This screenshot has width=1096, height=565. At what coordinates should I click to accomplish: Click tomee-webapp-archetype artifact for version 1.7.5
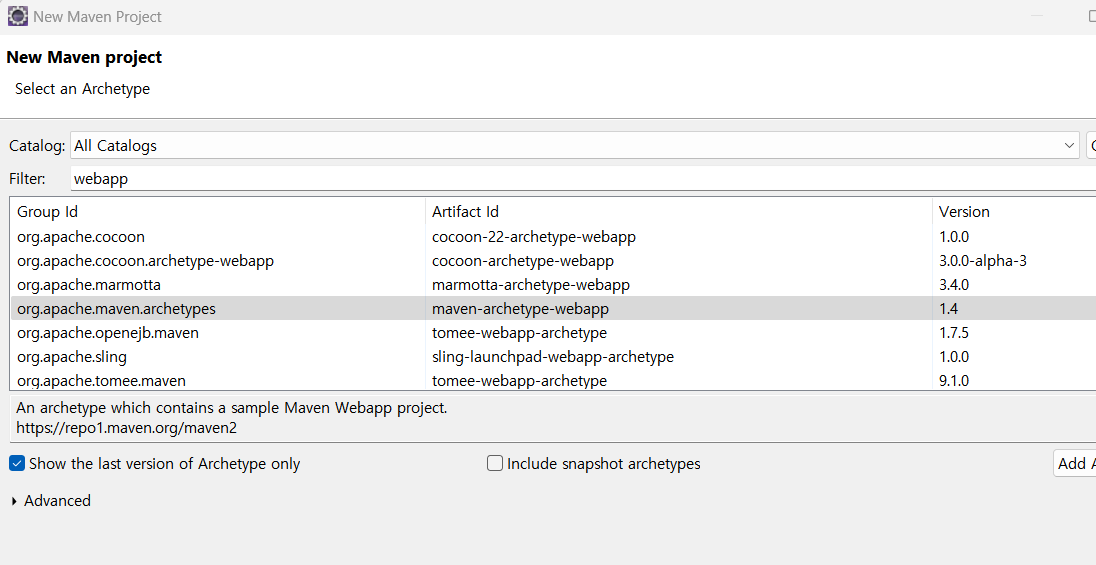pos(519,333)
